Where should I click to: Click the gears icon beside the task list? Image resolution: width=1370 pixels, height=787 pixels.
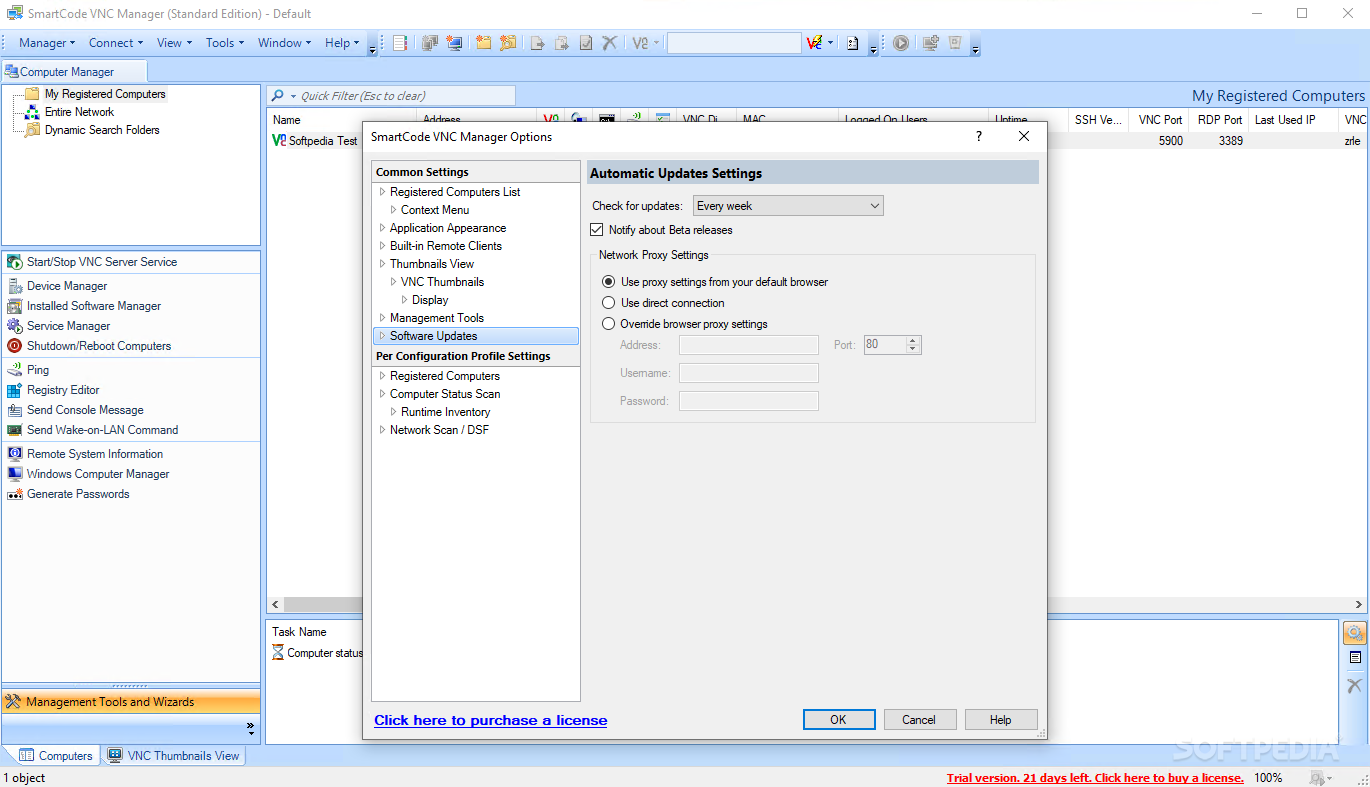click(x=1355, y=633)
